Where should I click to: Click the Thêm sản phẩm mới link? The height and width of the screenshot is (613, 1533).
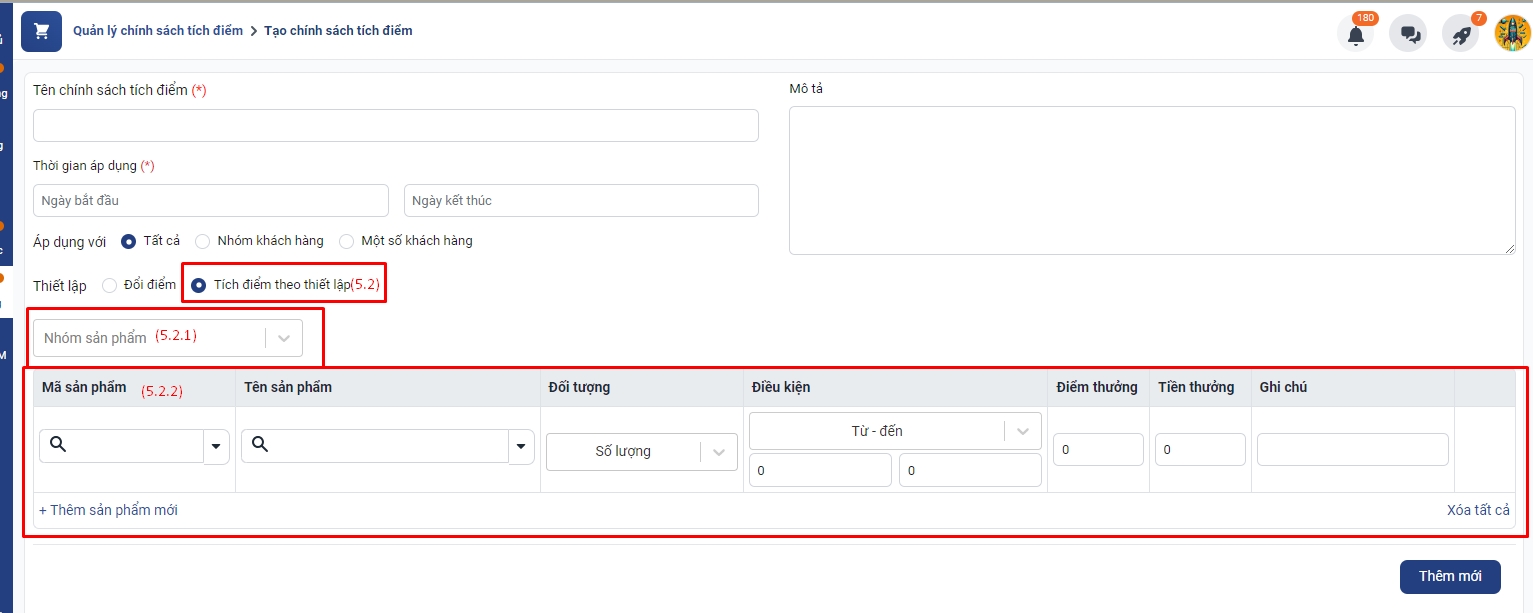(x=108, y=510)
